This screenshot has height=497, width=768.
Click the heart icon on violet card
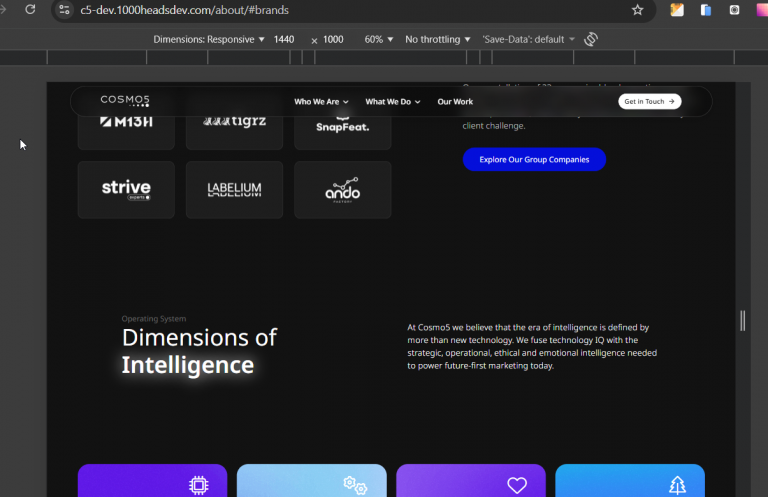click(x=517, y=485)
